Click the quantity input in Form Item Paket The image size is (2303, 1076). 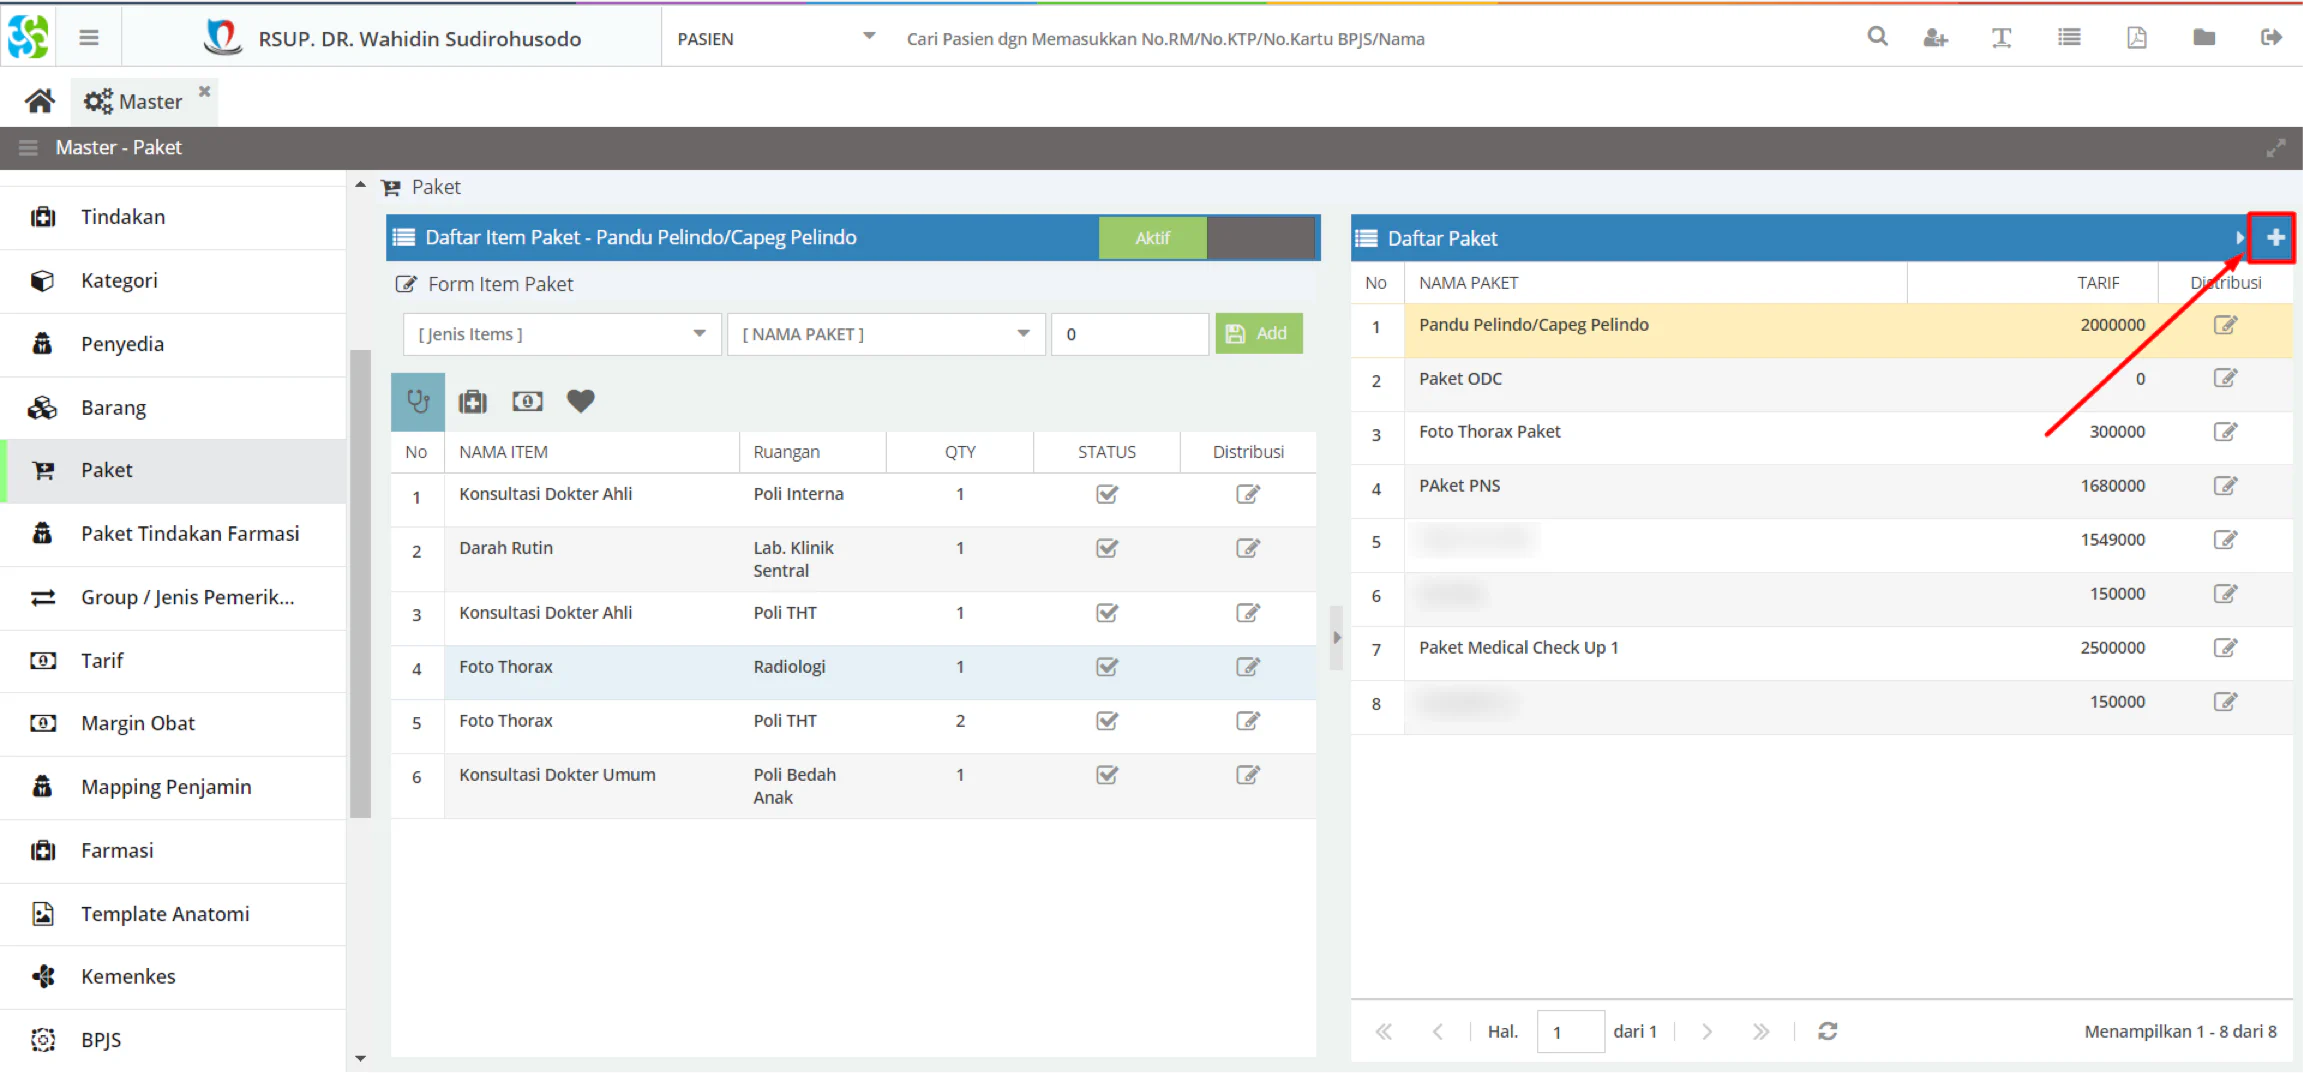click(x=1130, y=334)
